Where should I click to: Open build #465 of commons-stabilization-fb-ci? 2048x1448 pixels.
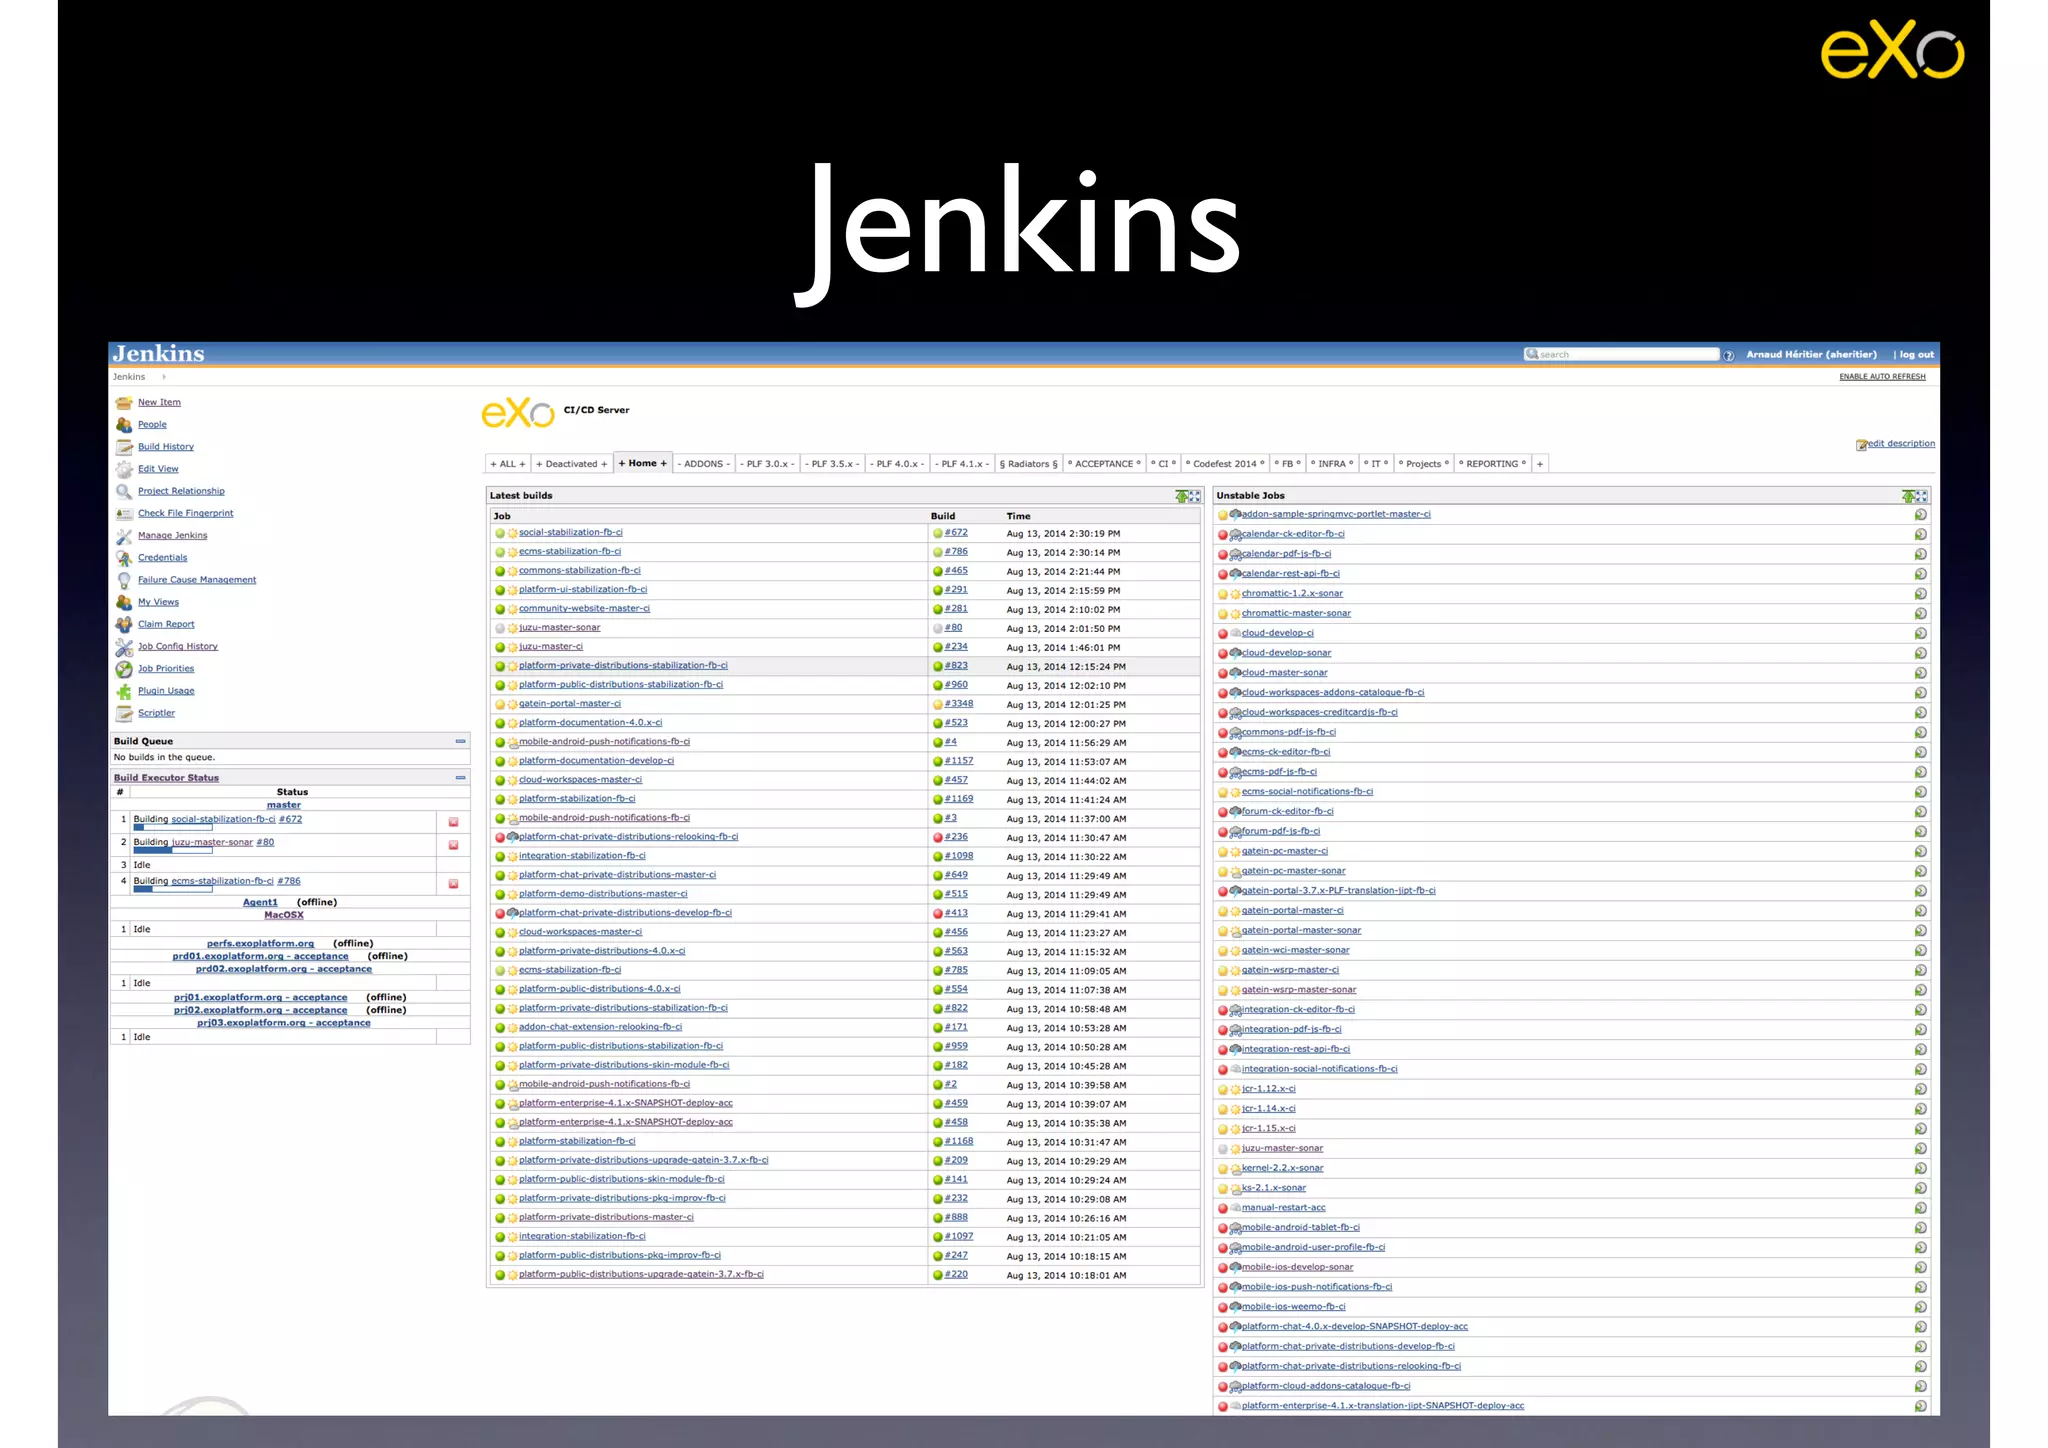tap(956, 571)
